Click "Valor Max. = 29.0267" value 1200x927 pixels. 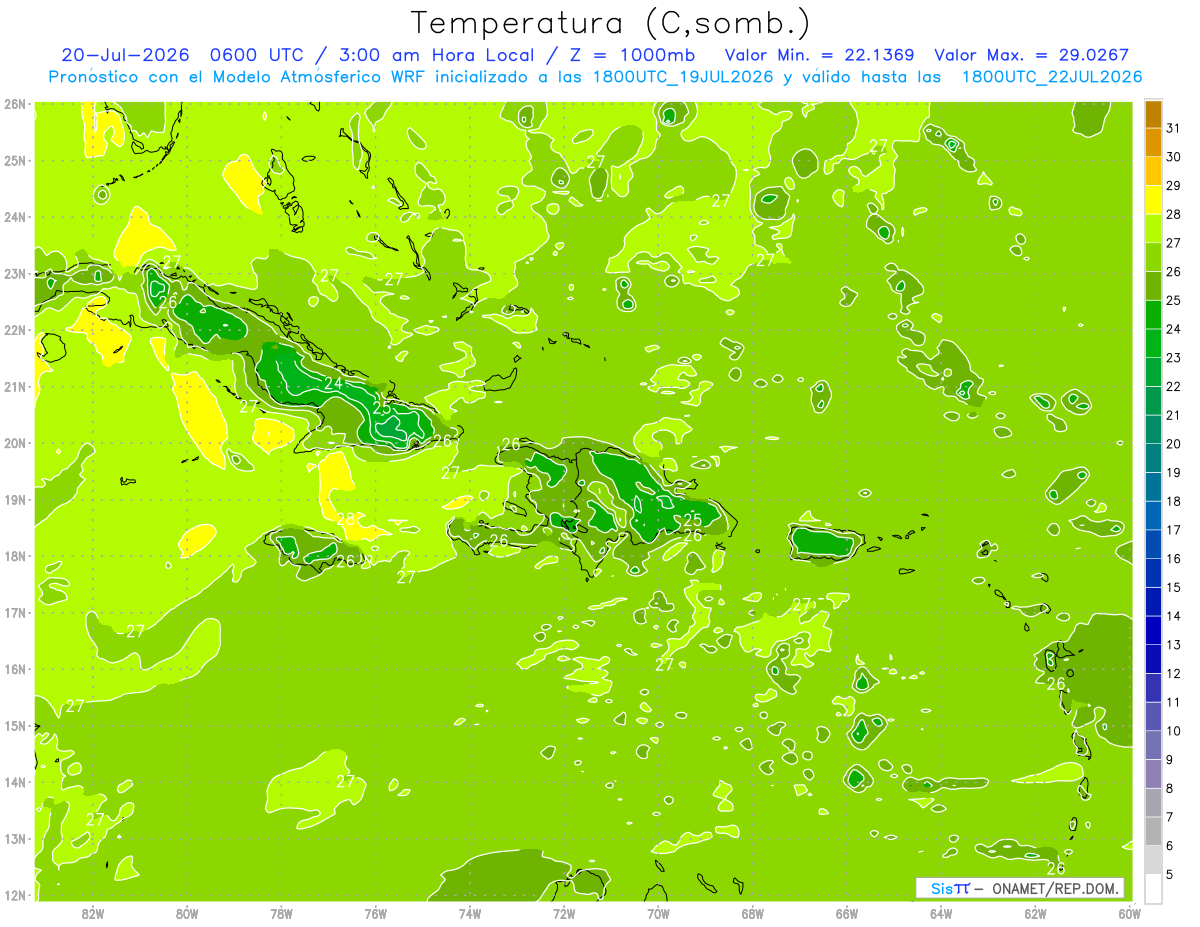(x=1031, y=55)
